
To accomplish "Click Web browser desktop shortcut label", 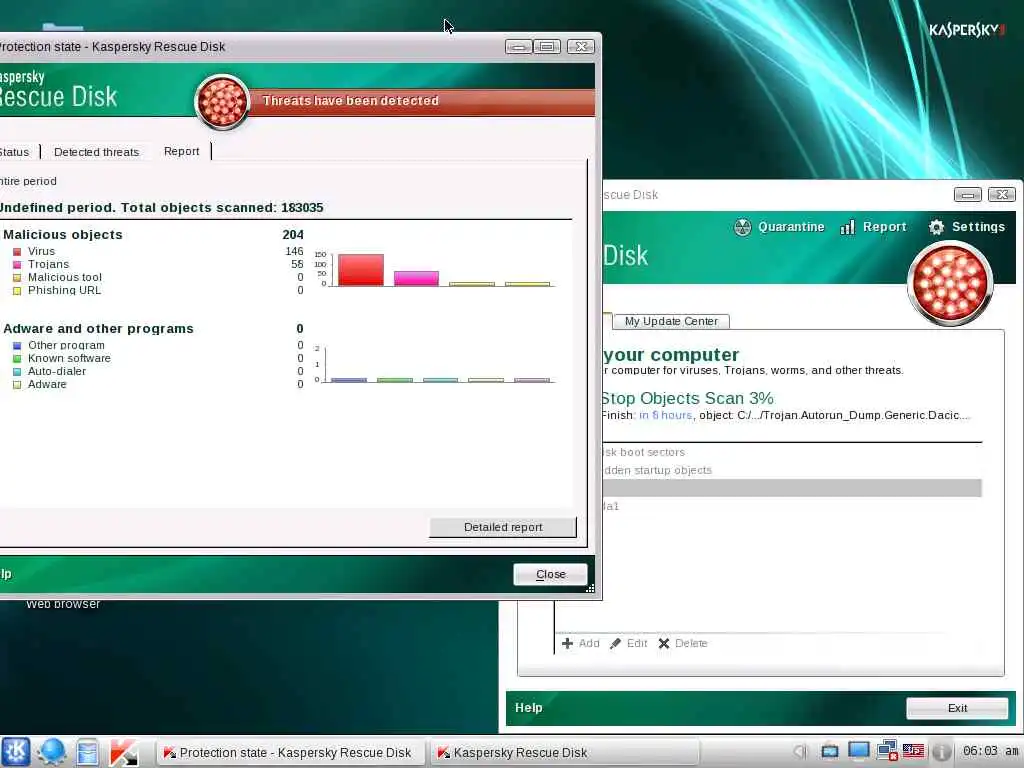I will coord(63,604).
